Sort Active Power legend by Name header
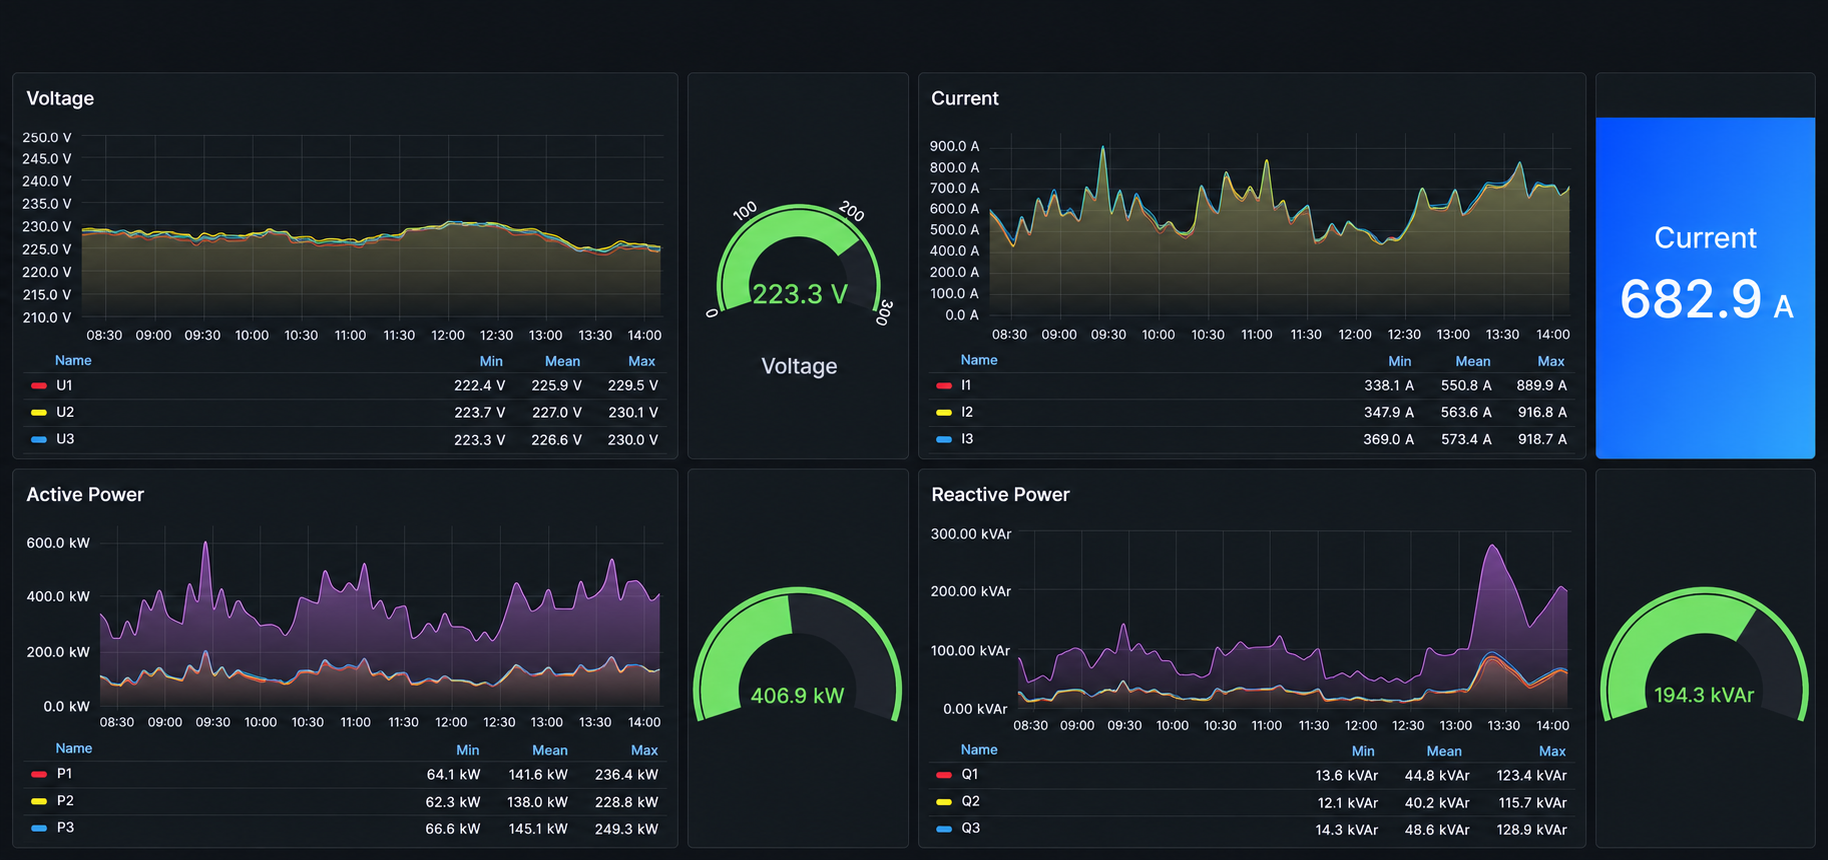 [74, 748]
